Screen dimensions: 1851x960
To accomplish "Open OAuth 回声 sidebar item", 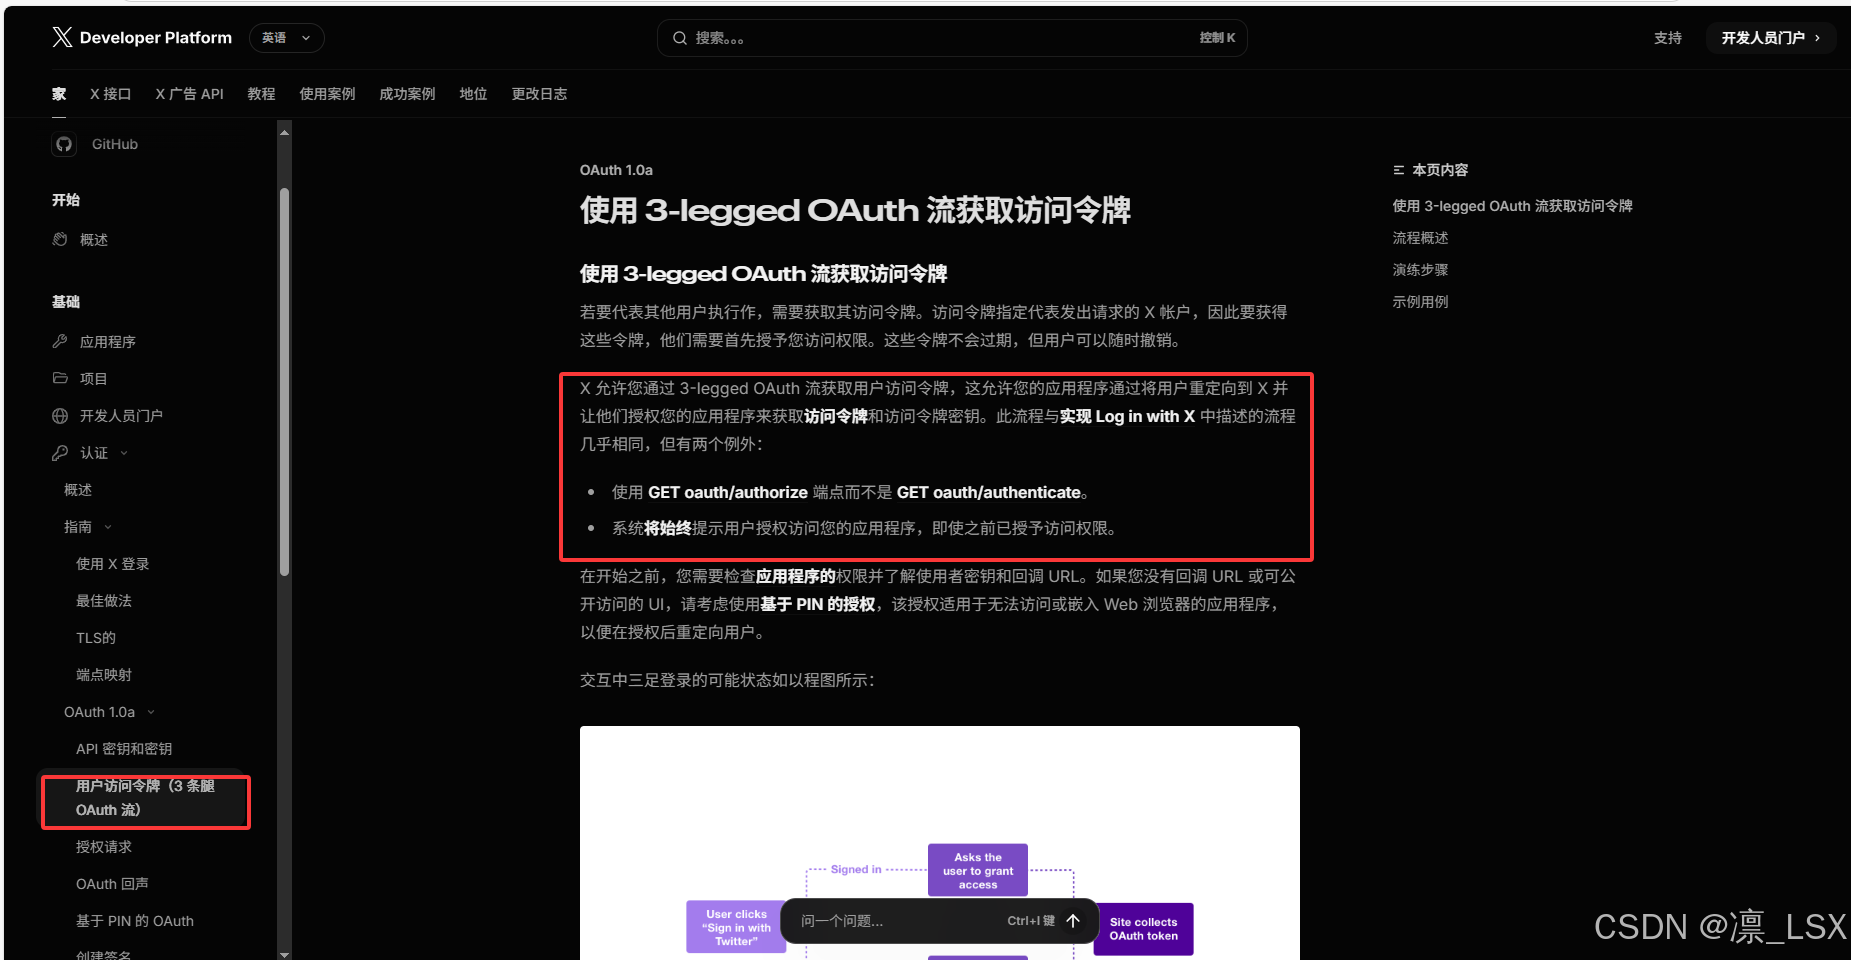I will (x=112, y=884).
